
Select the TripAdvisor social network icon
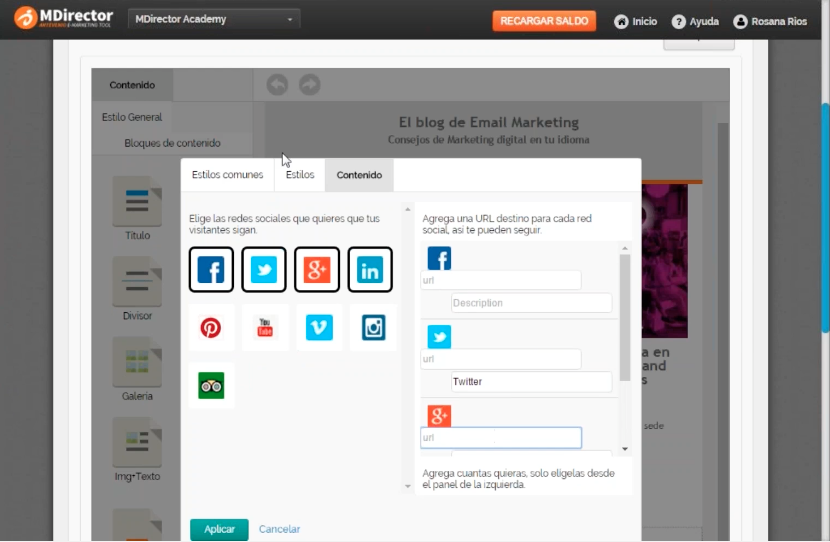click(211, 385)
